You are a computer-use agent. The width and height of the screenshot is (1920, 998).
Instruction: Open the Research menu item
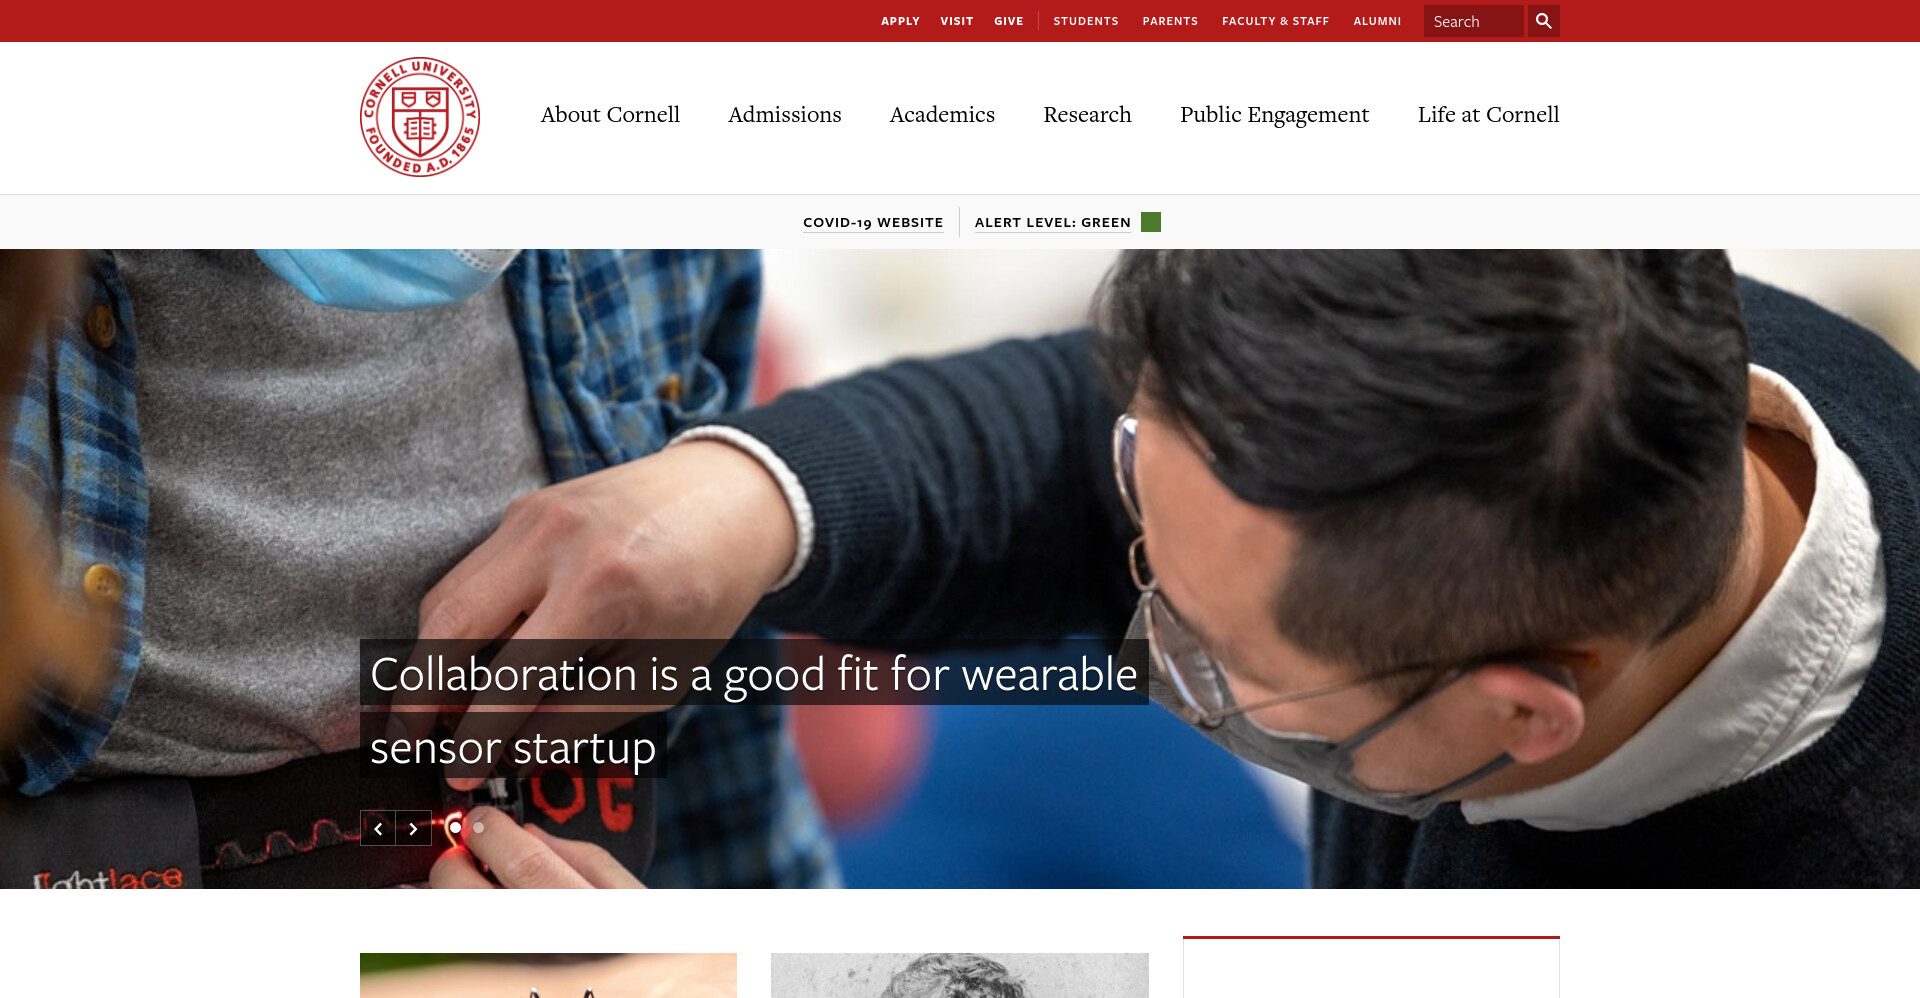pos(1087,115)
